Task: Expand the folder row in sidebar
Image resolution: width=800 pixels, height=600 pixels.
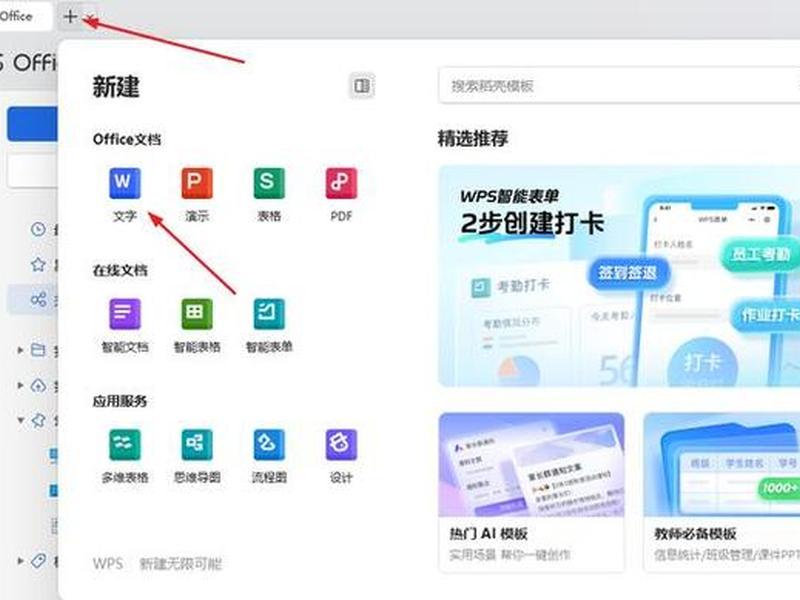Action: click(x=20, y=350)
